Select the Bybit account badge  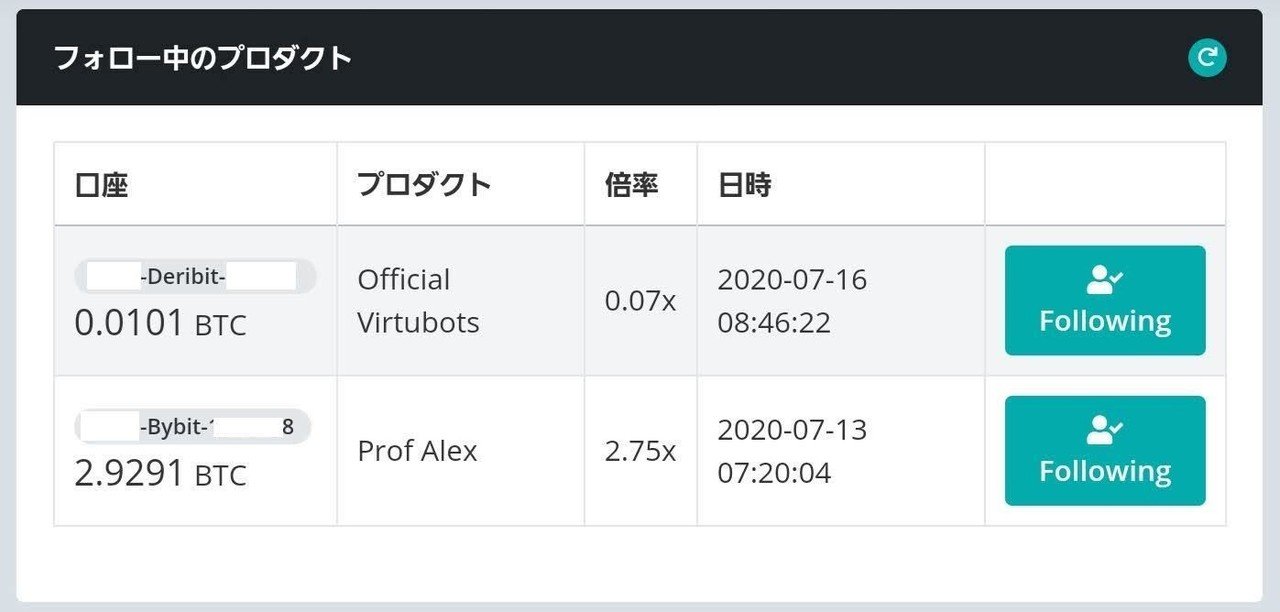click(193, 427)
